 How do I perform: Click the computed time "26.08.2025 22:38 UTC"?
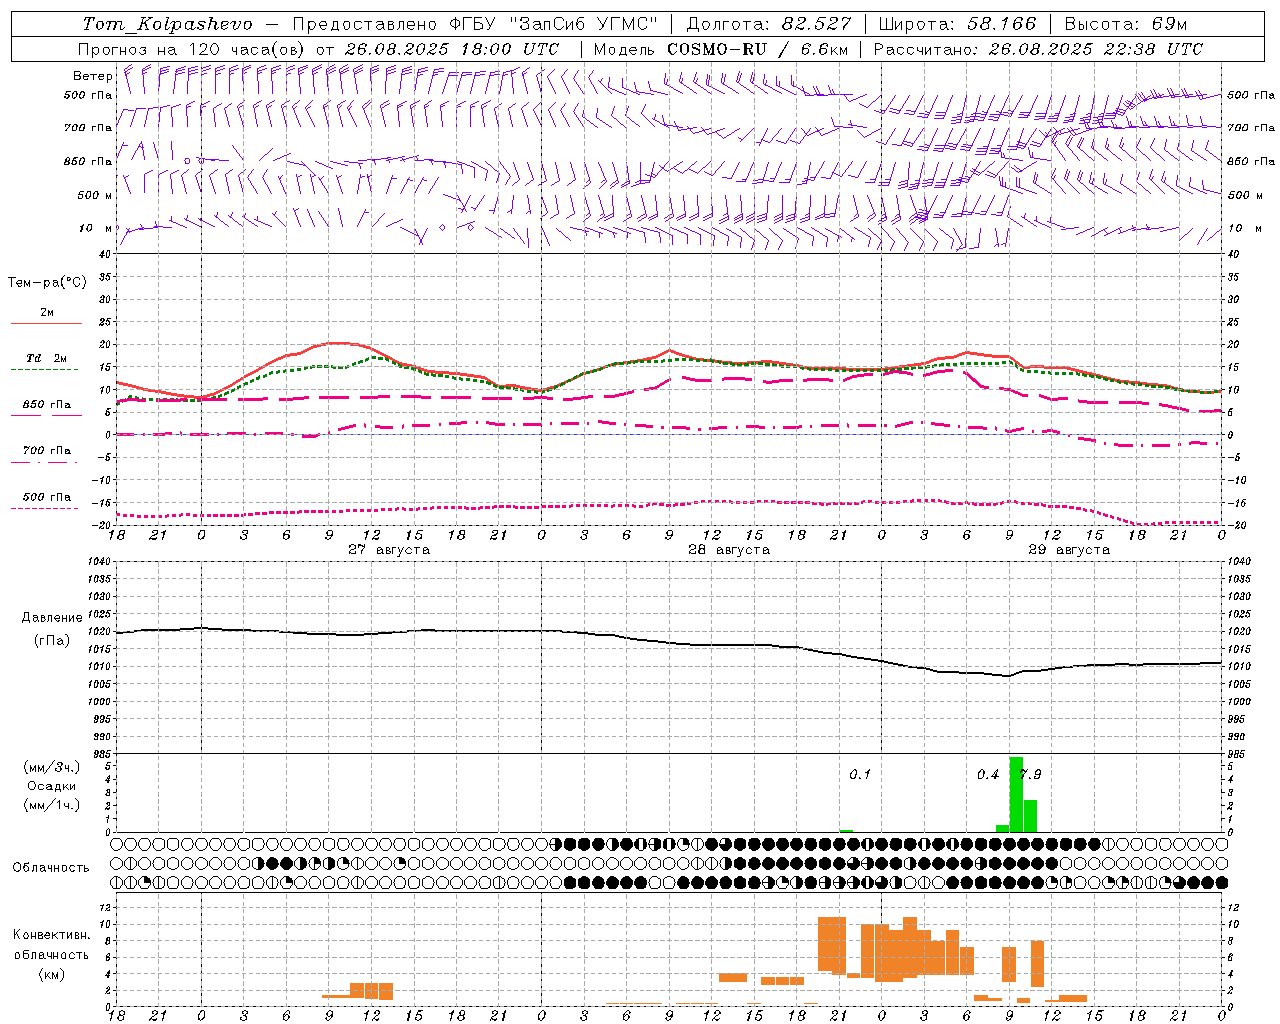coord(1095,49)
